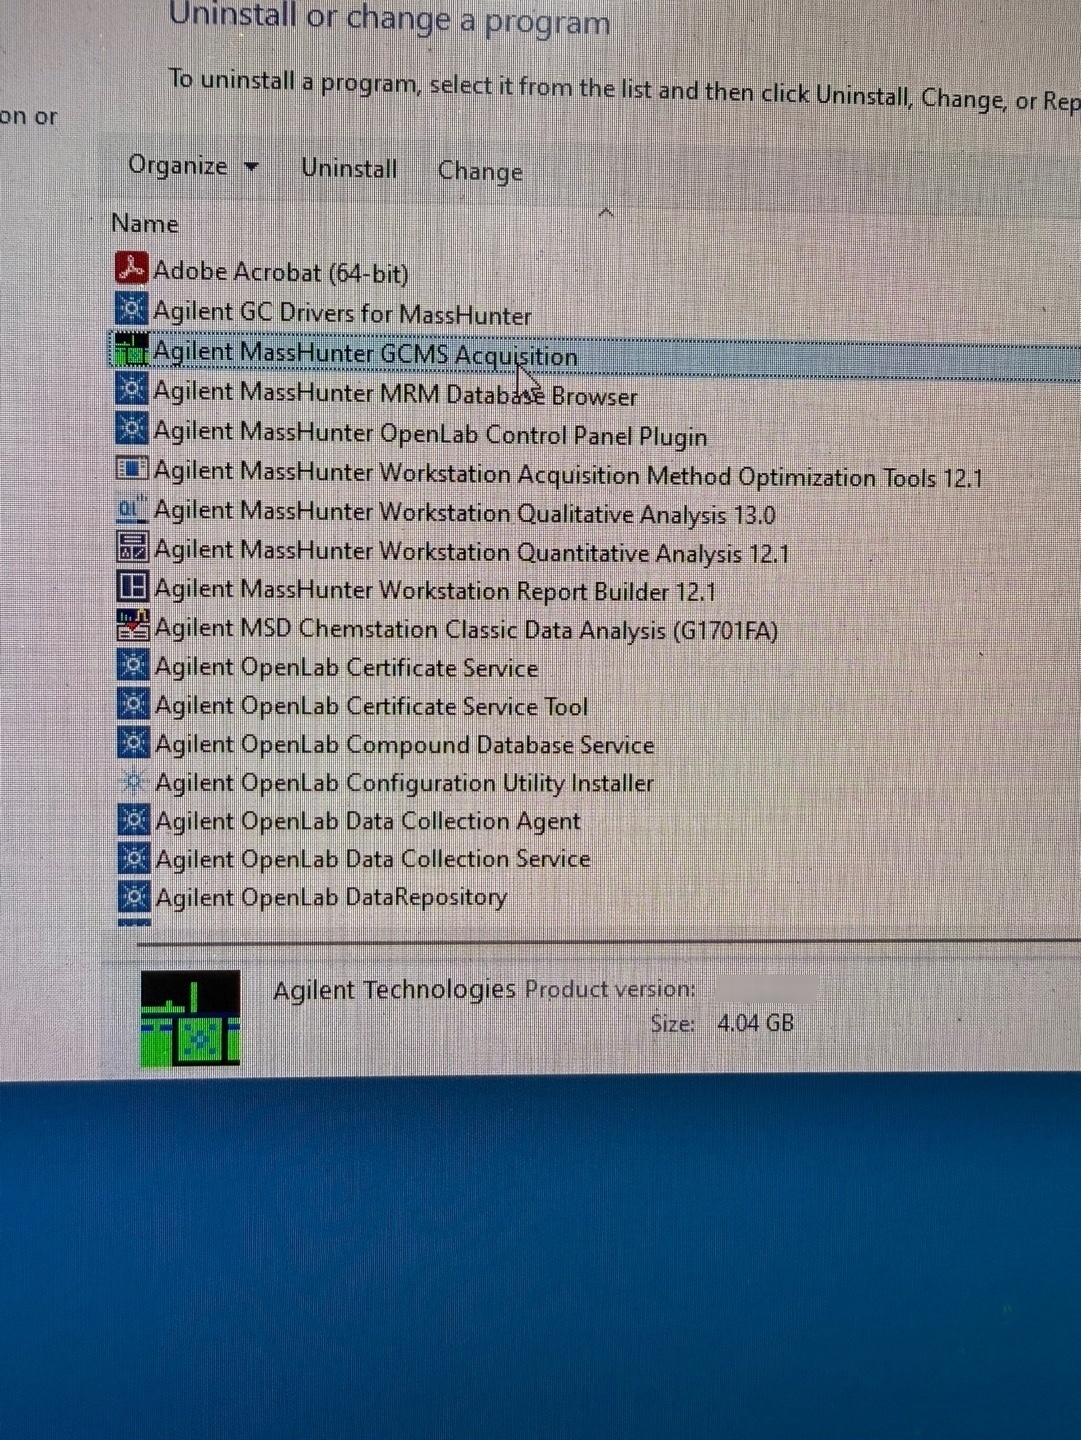Viewport: 1081px width, 1440px height.
Task: Sort the list by the Name column header
Action: tap(145, 223)
